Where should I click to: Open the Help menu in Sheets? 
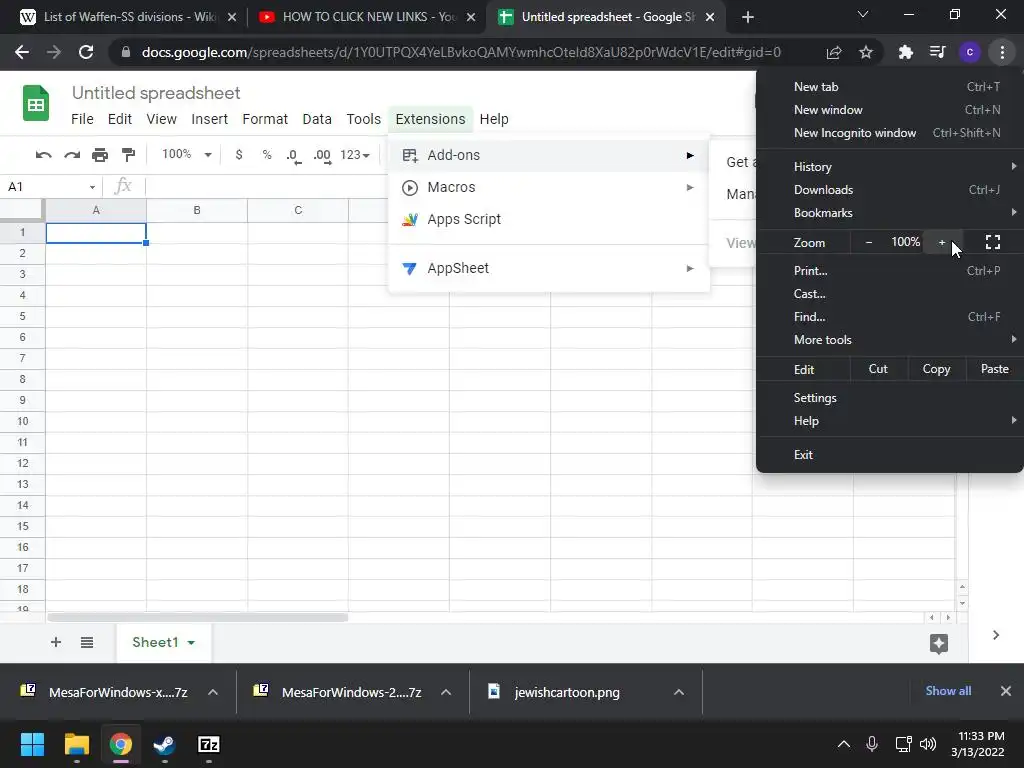(x=494, y=119)
